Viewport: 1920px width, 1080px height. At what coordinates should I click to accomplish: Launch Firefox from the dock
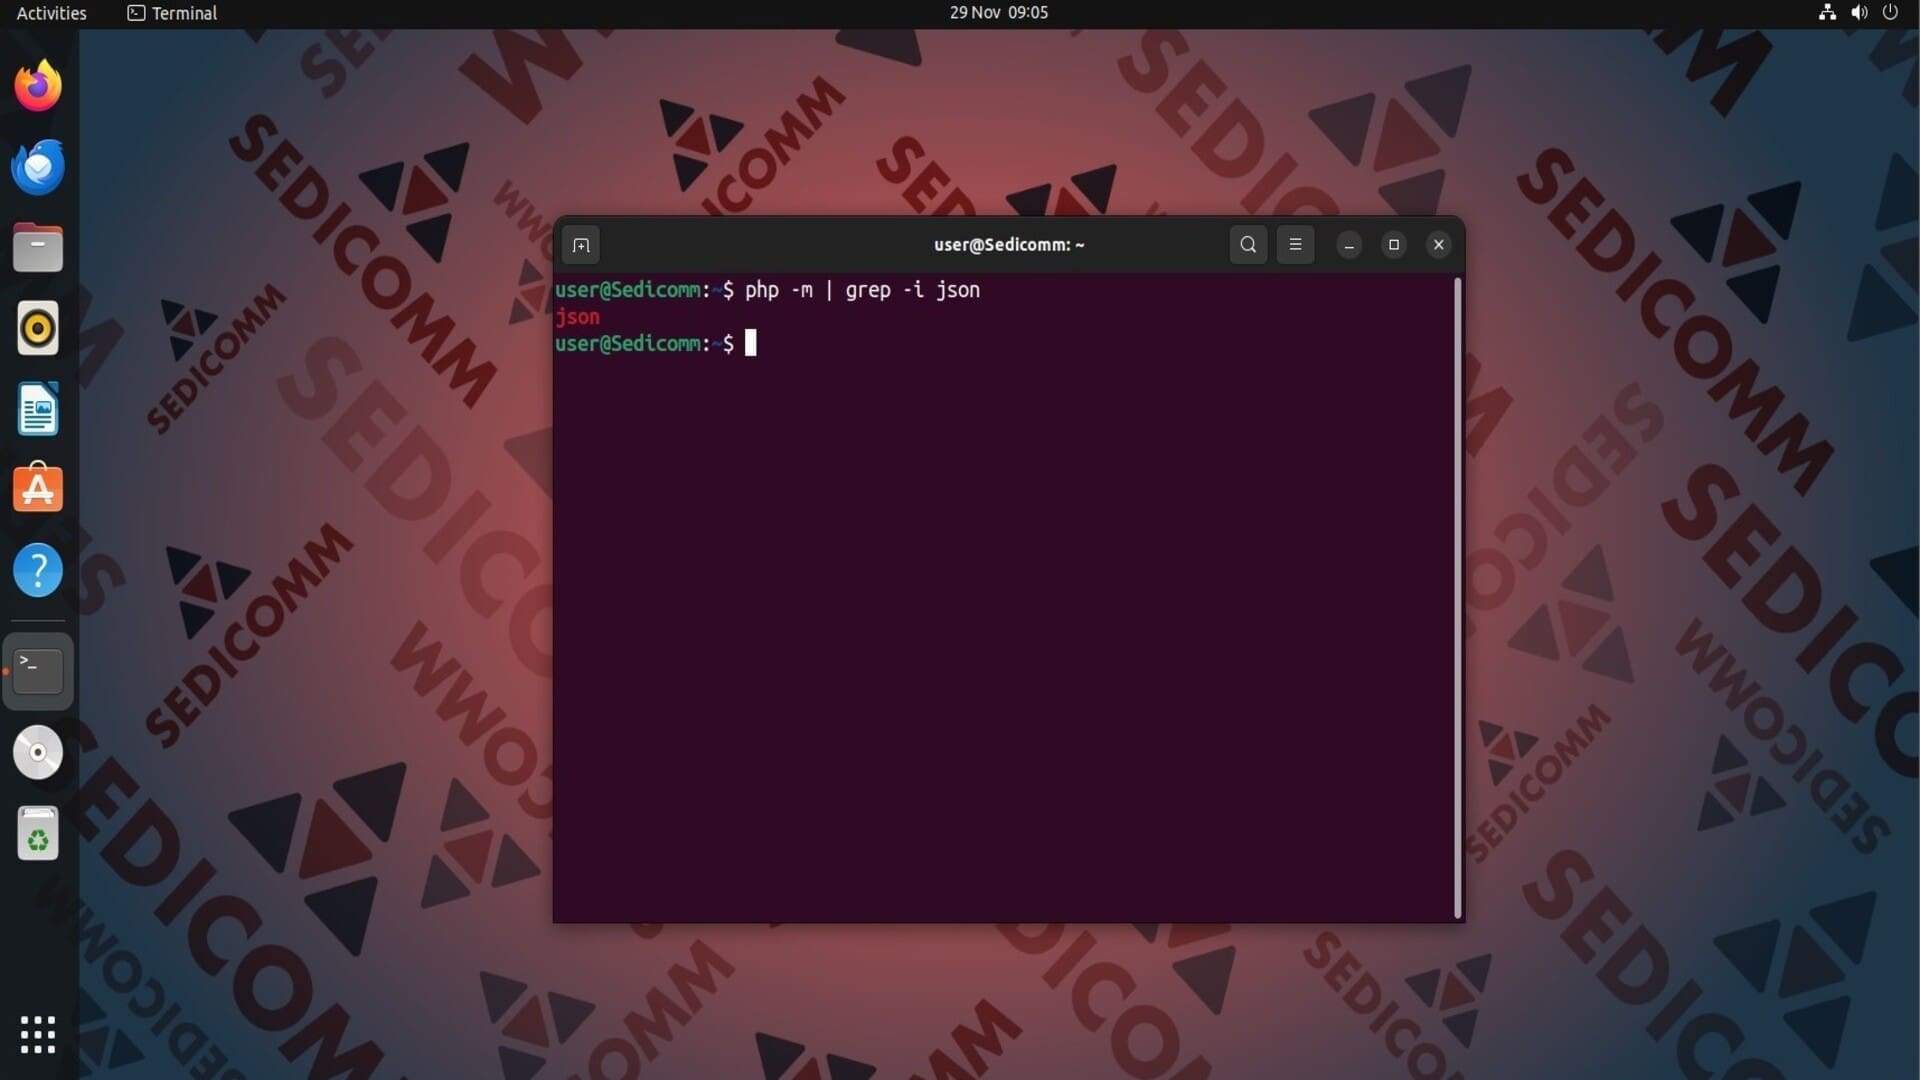coord(38,86)
